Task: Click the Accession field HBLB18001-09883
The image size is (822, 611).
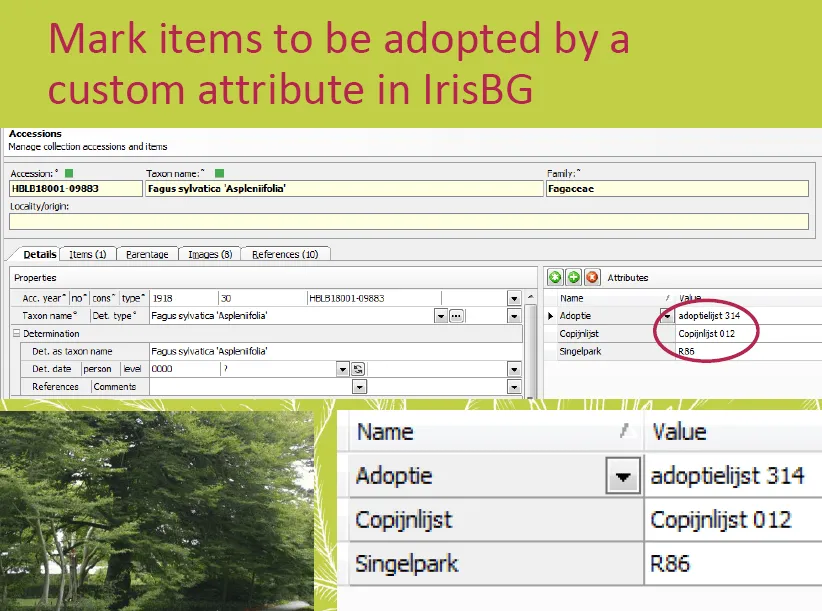Action: 75,189
